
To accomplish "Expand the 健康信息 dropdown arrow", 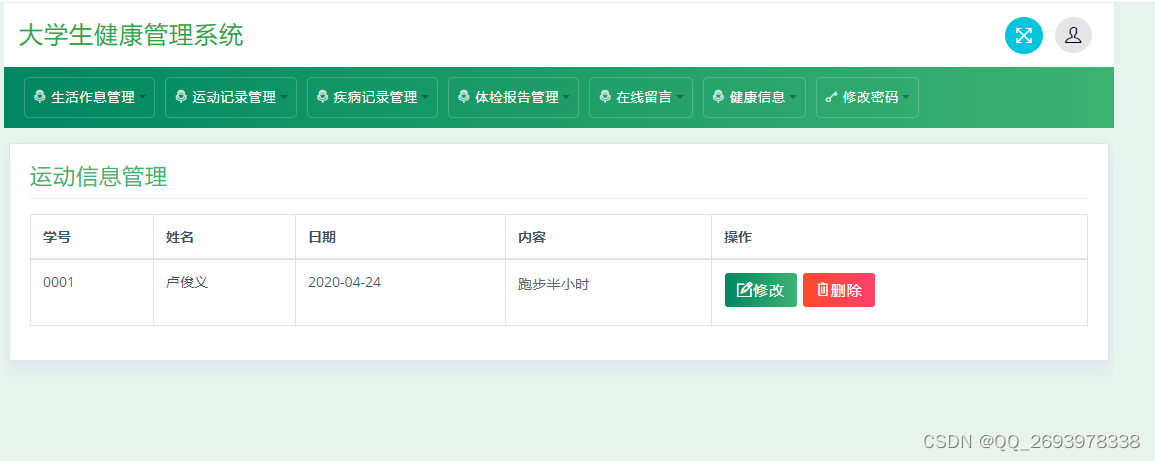I will [793, 97].
